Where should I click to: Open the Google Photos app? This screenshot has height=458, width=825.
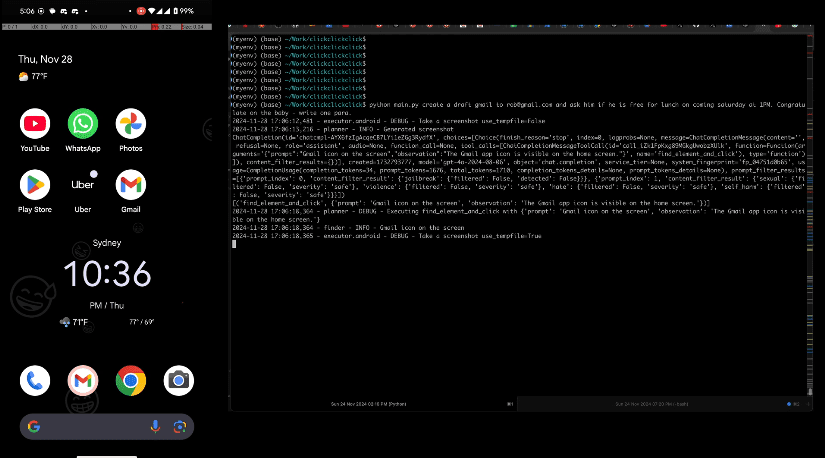click(130, 124)
